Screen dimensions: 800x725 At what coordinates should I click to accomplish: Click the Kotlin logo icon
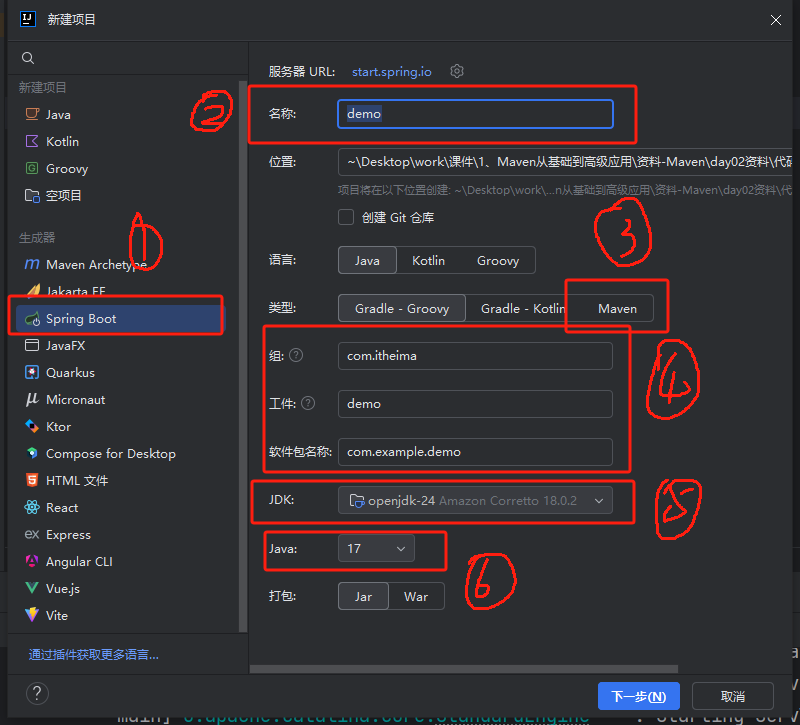click(32, 141)
